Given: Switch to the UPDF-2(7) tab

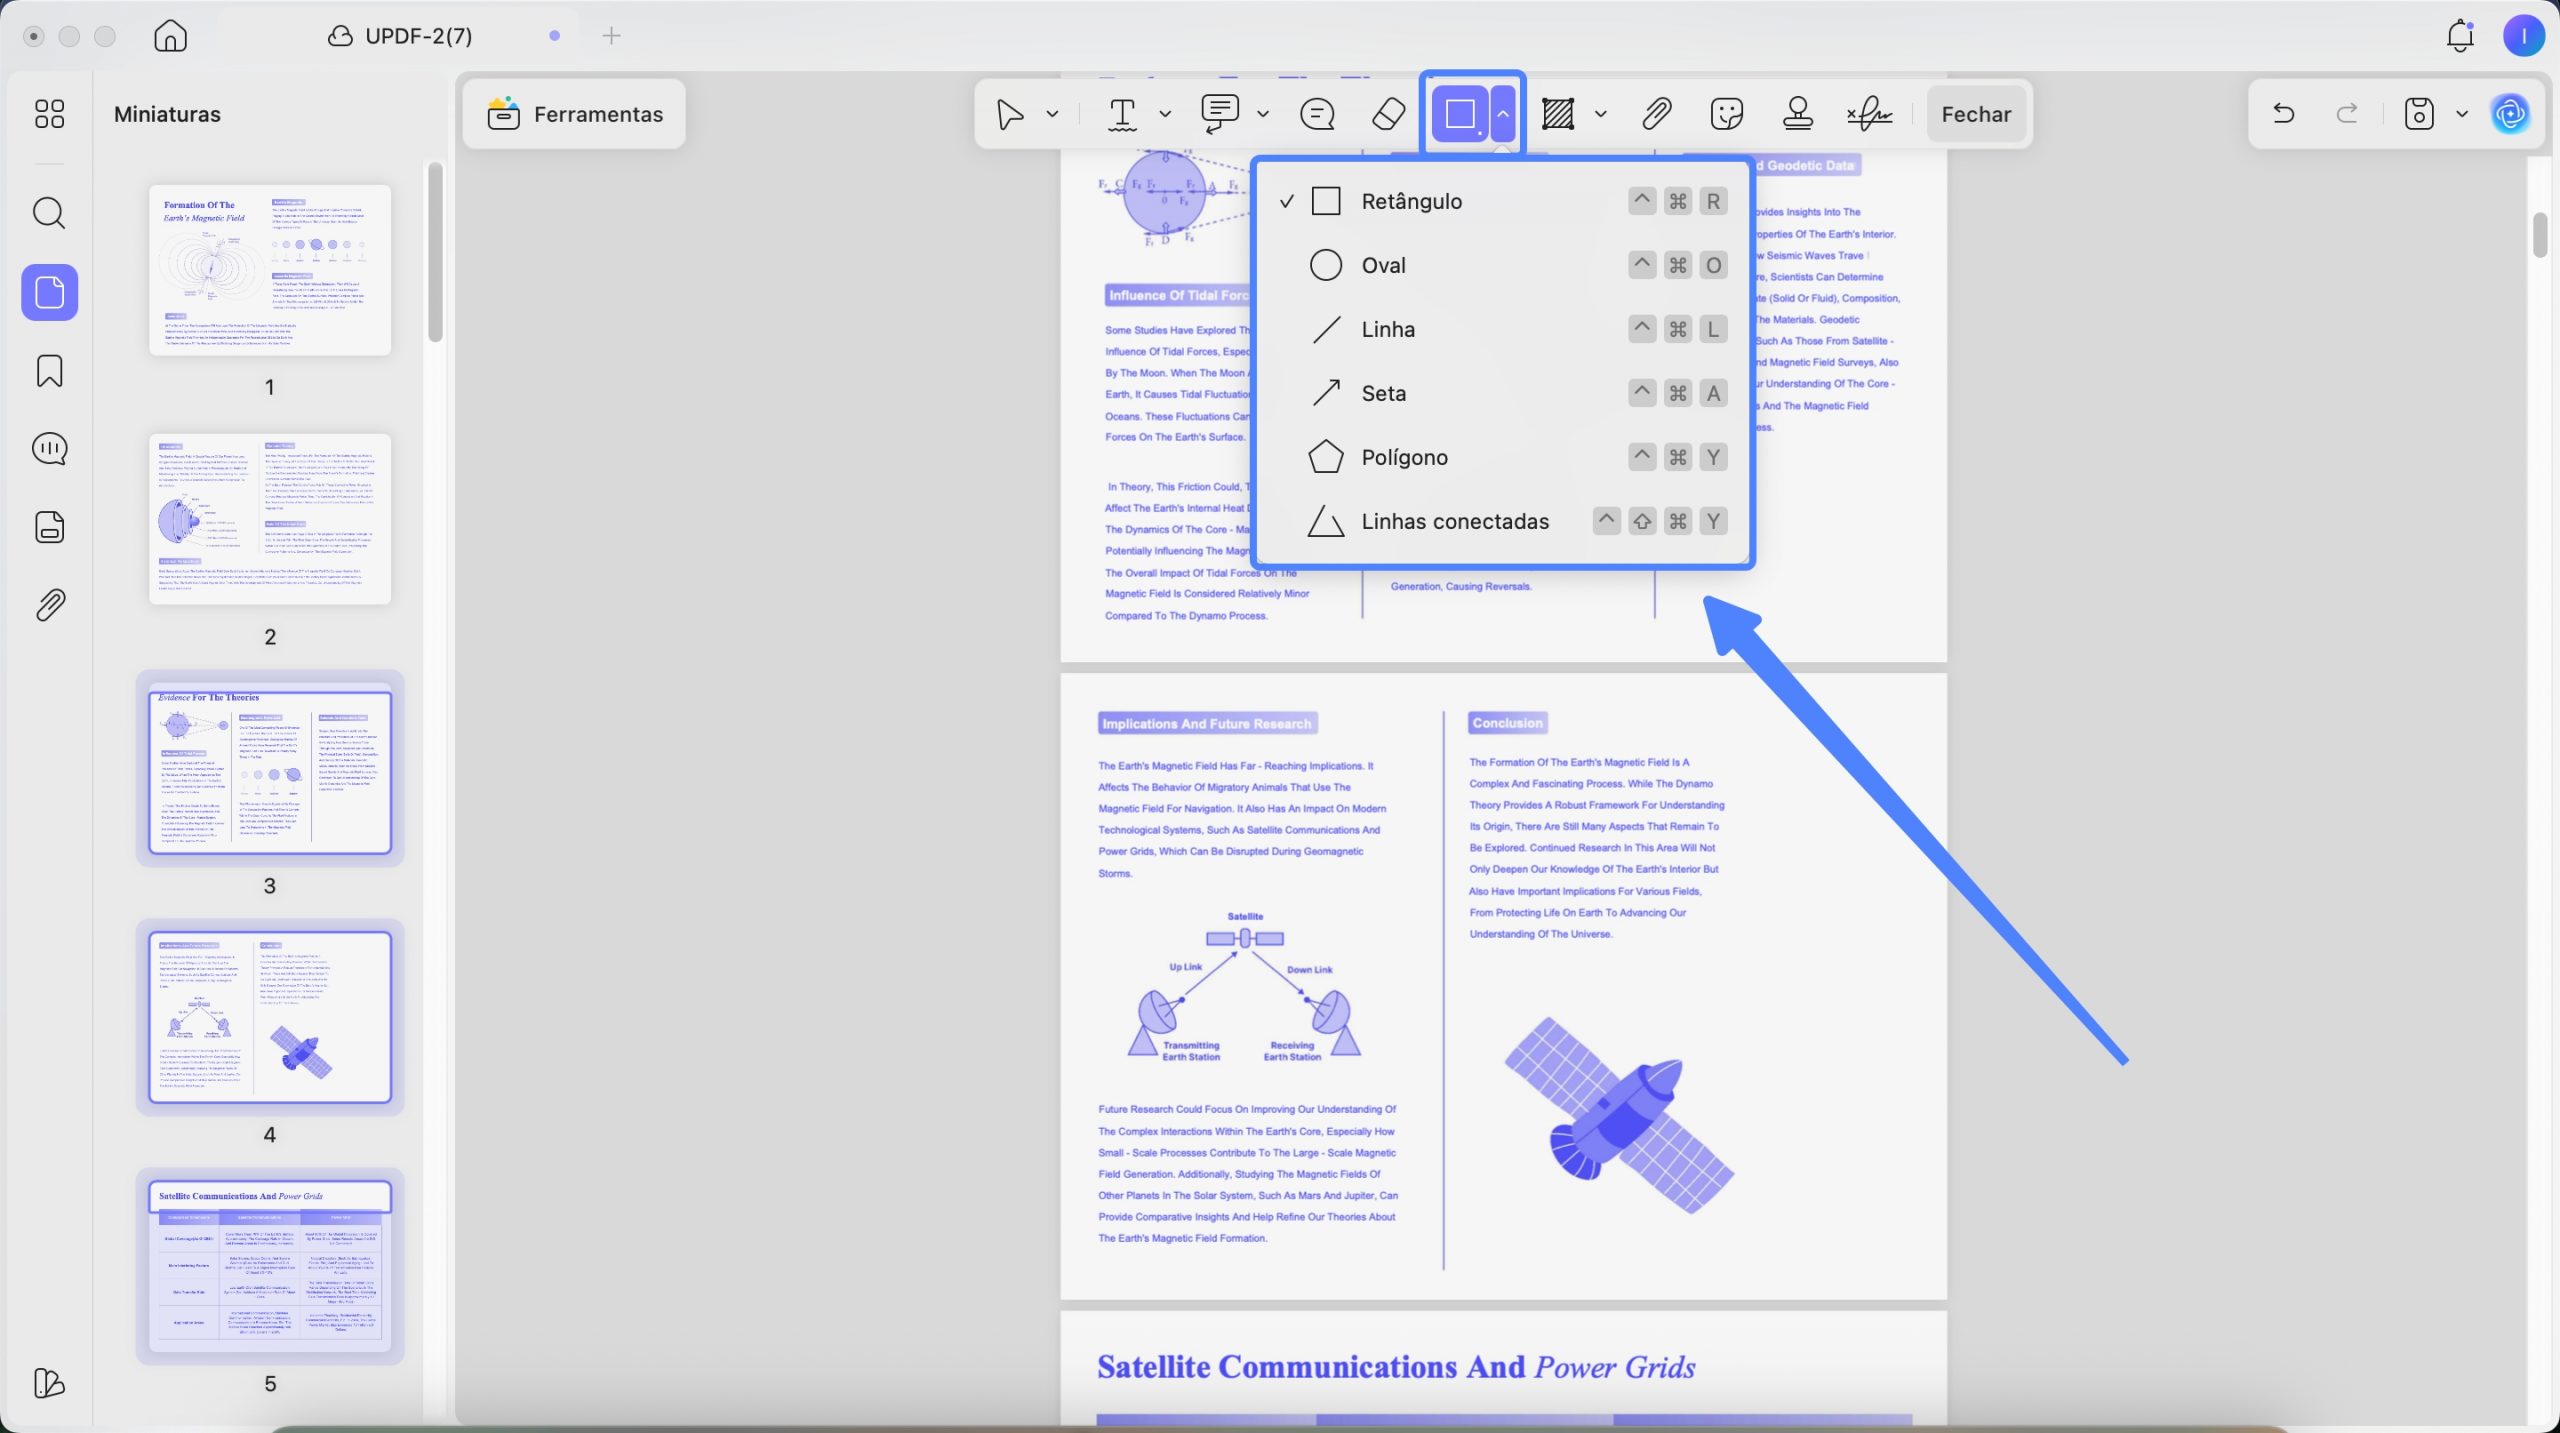Looking at the screenshot, I should 400,36.
